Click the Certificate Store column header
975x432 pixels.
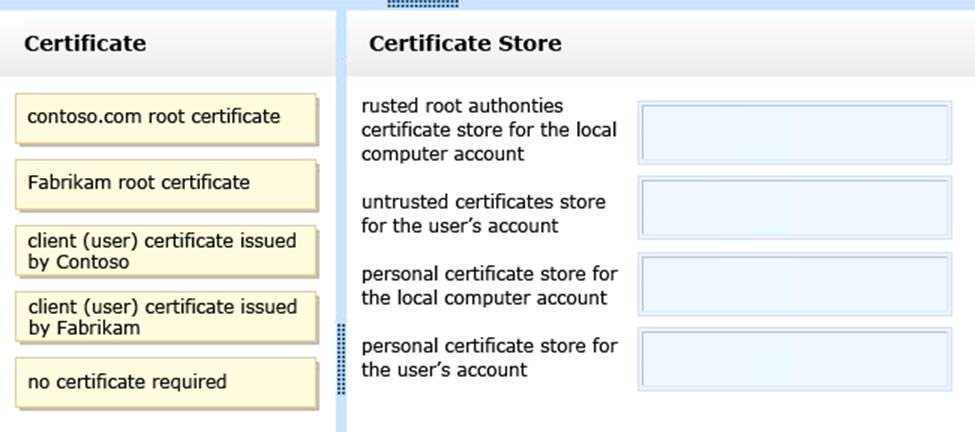coord(465,44)
